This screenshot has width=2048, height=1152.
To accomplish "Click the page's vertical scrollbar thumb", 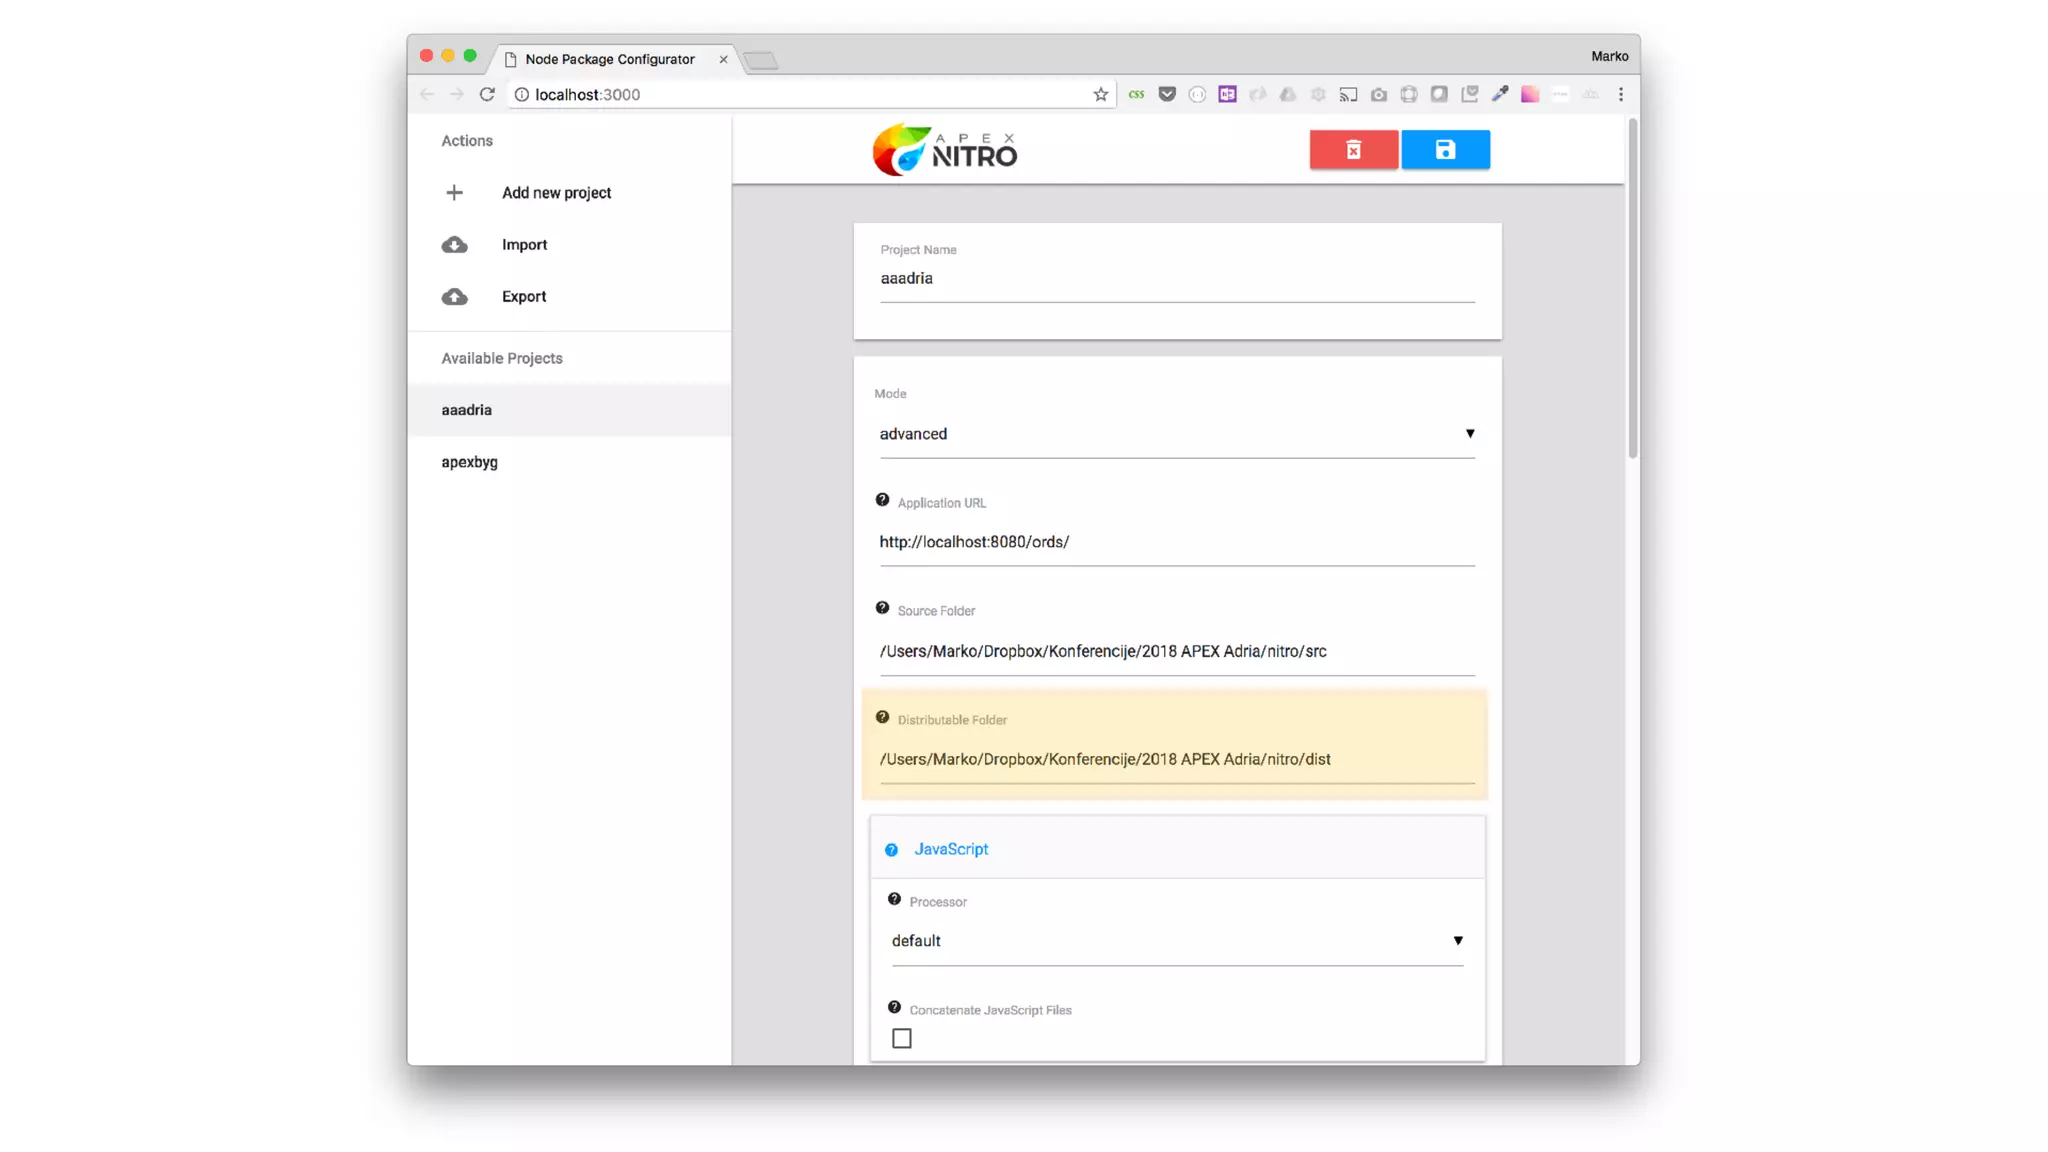I will click(1632, 290).
